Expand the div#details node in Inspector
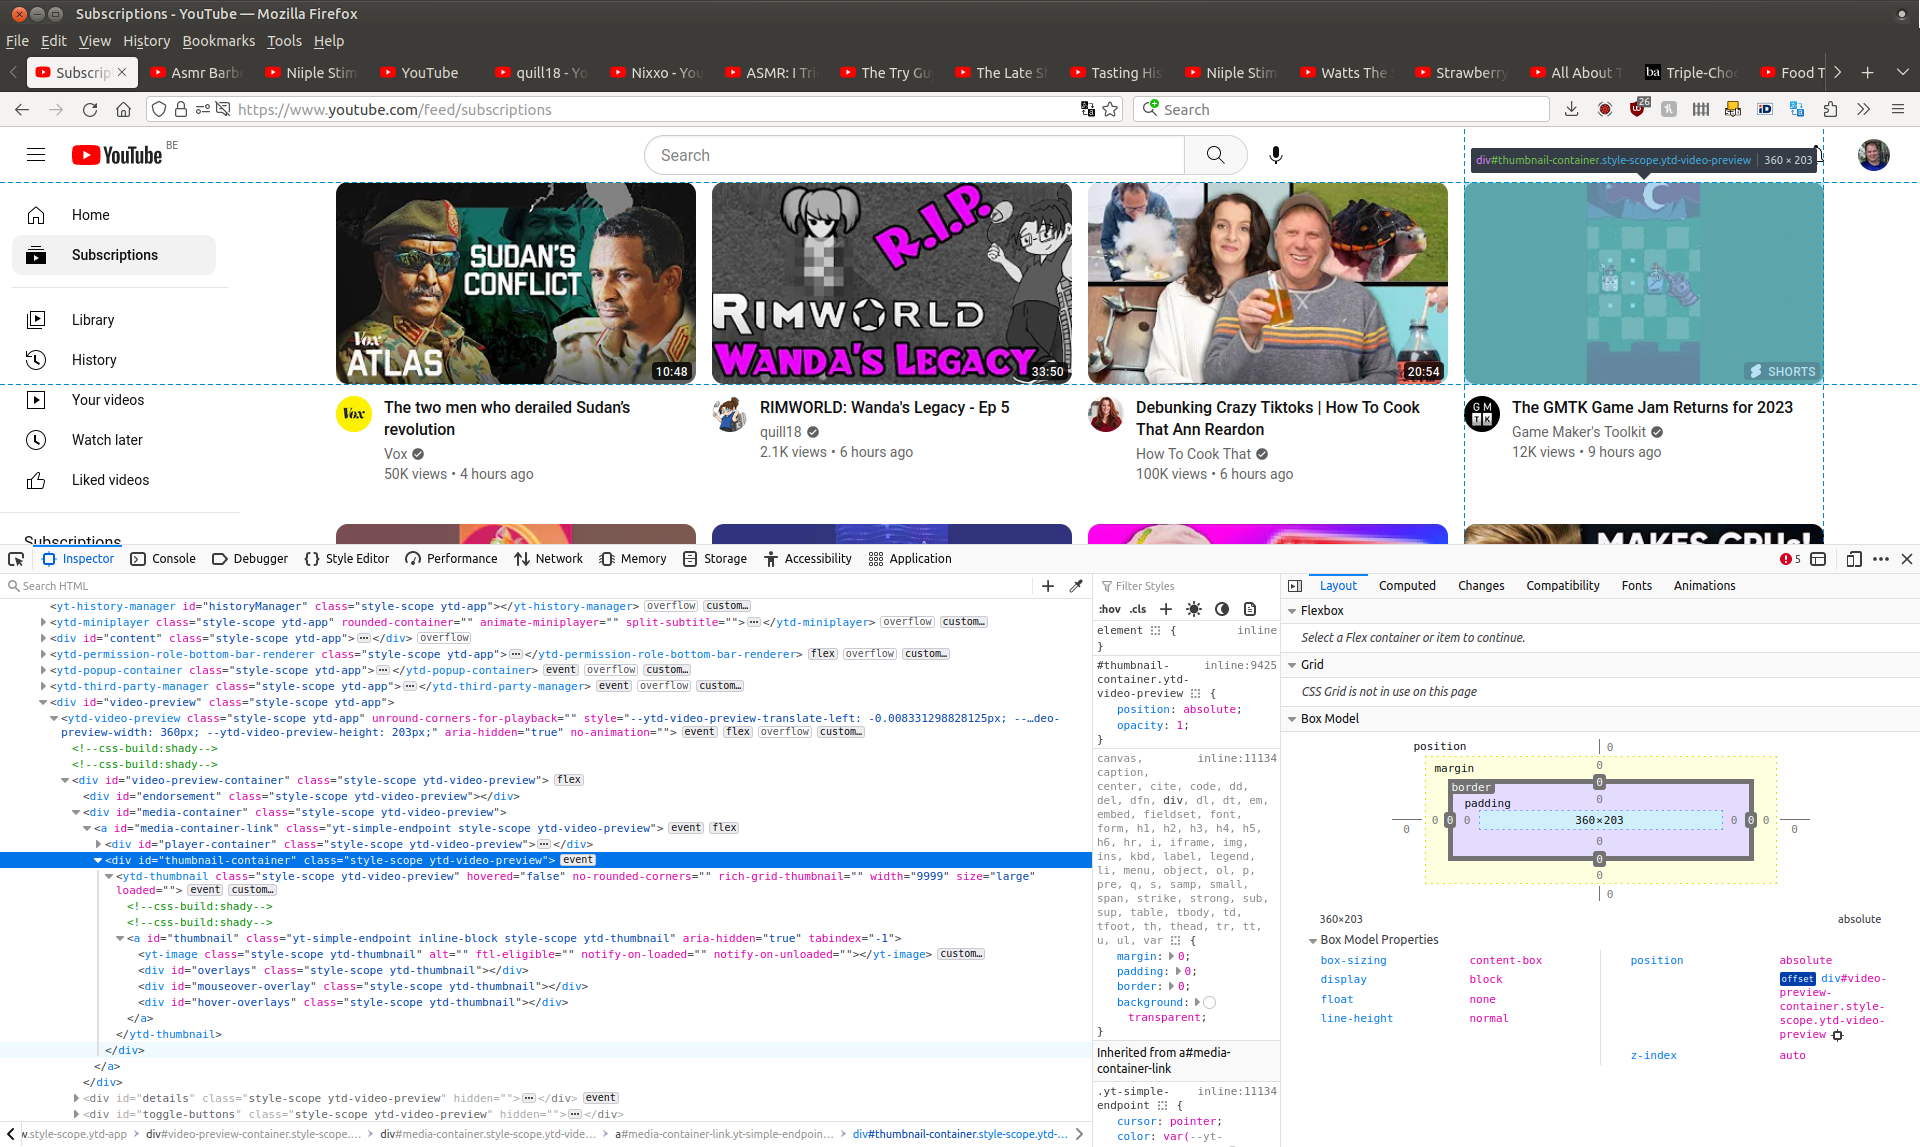1920x1147 pixels. click(77, 1097)
